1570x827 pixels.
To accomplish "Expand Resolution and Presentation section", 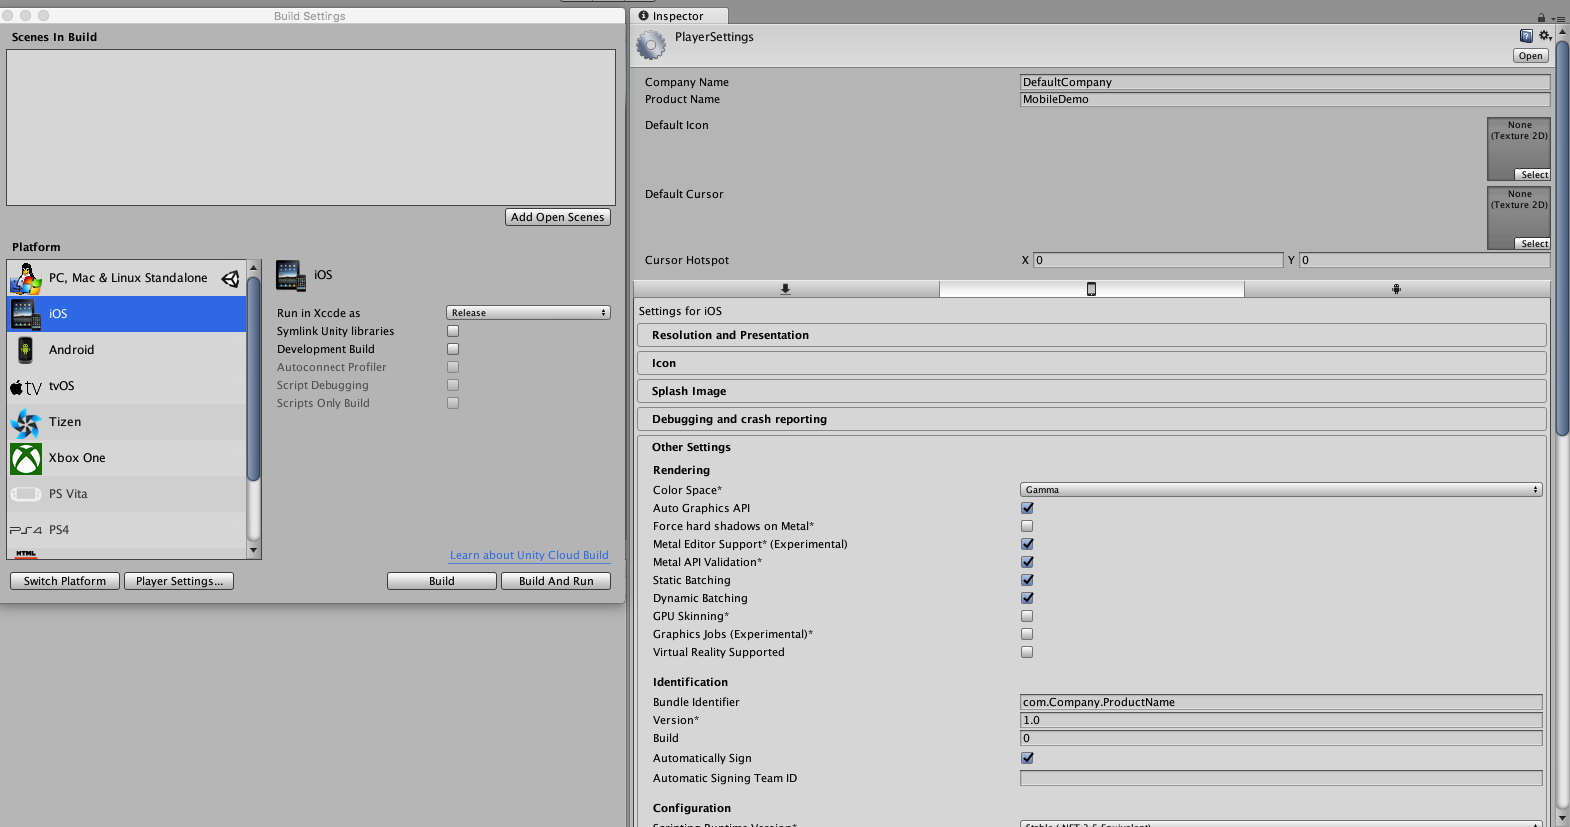I will coord(1091,335).
